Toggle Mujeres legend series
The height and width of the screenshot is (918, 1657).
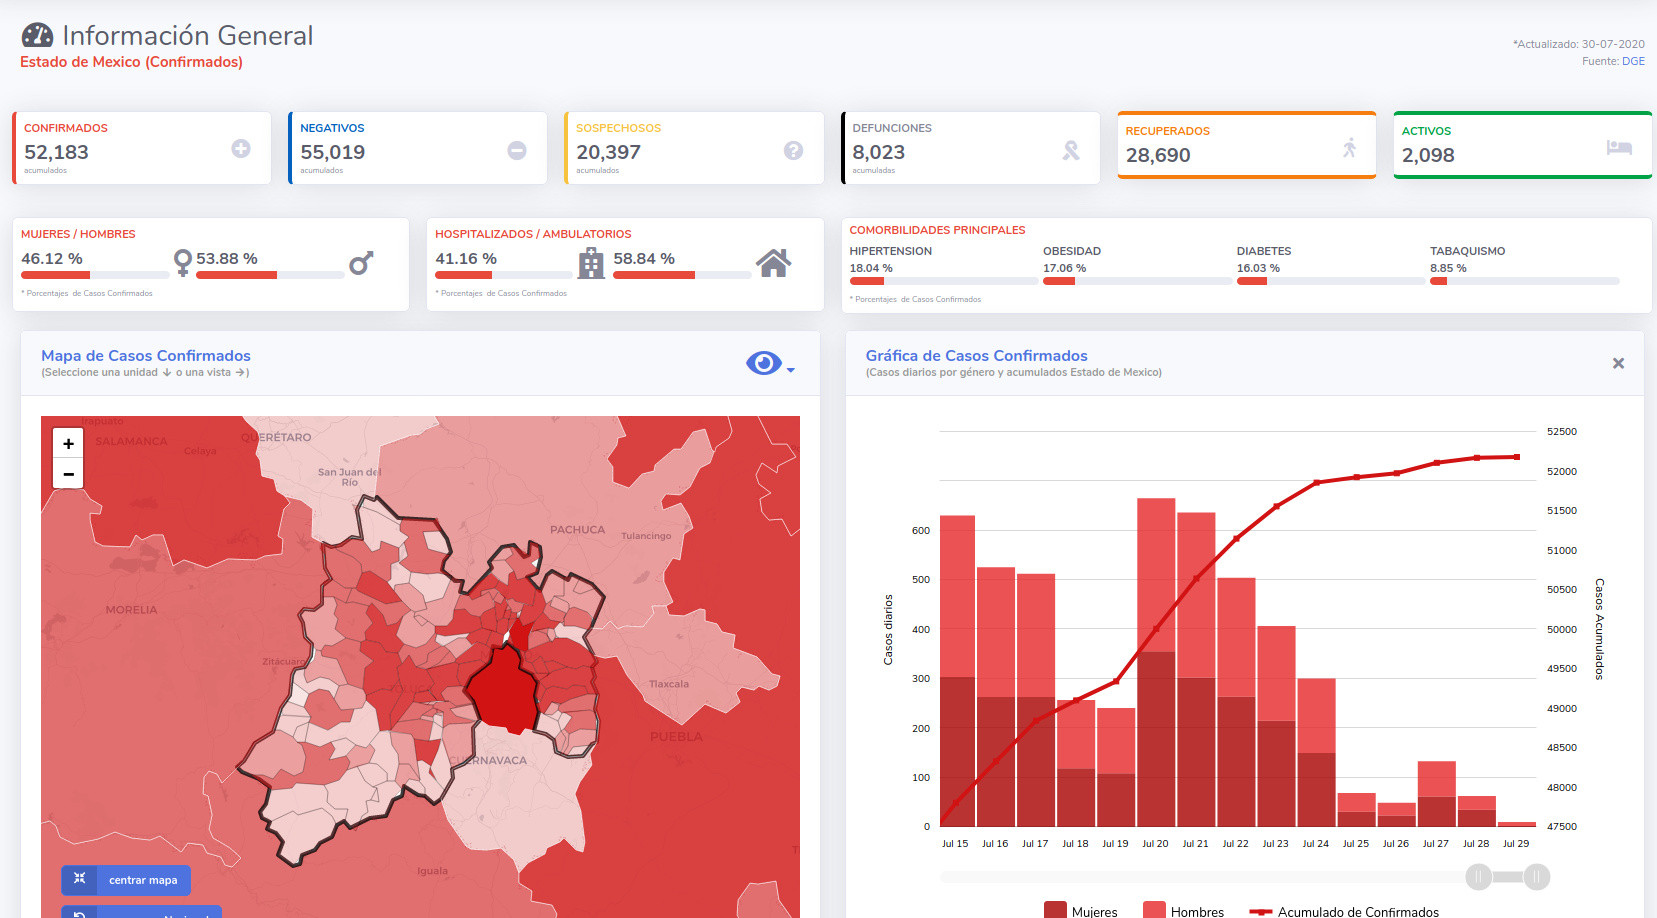click(x=1080, y=911)
